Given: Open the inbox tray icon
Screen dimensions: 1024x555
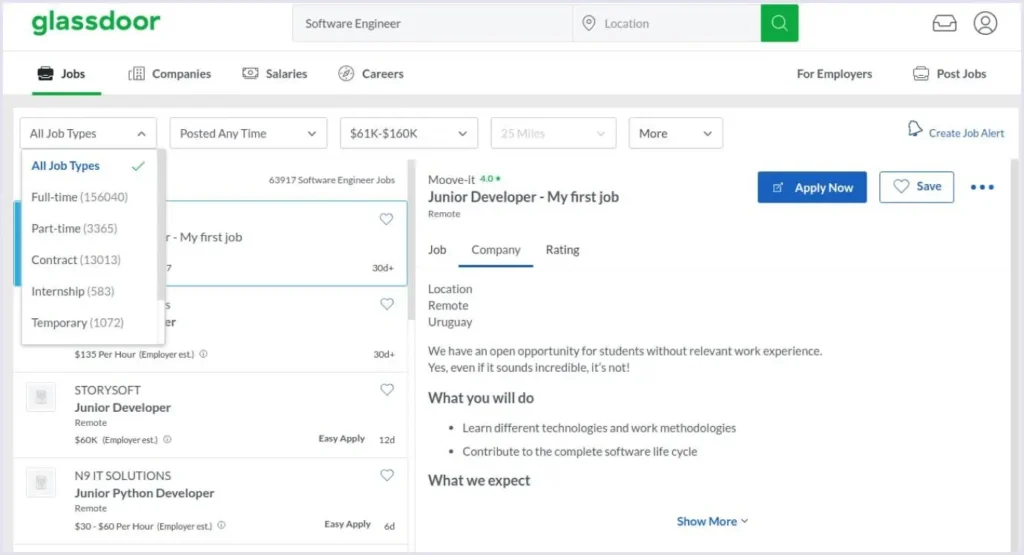Looking at the screenshot, I should pos(944,24).
